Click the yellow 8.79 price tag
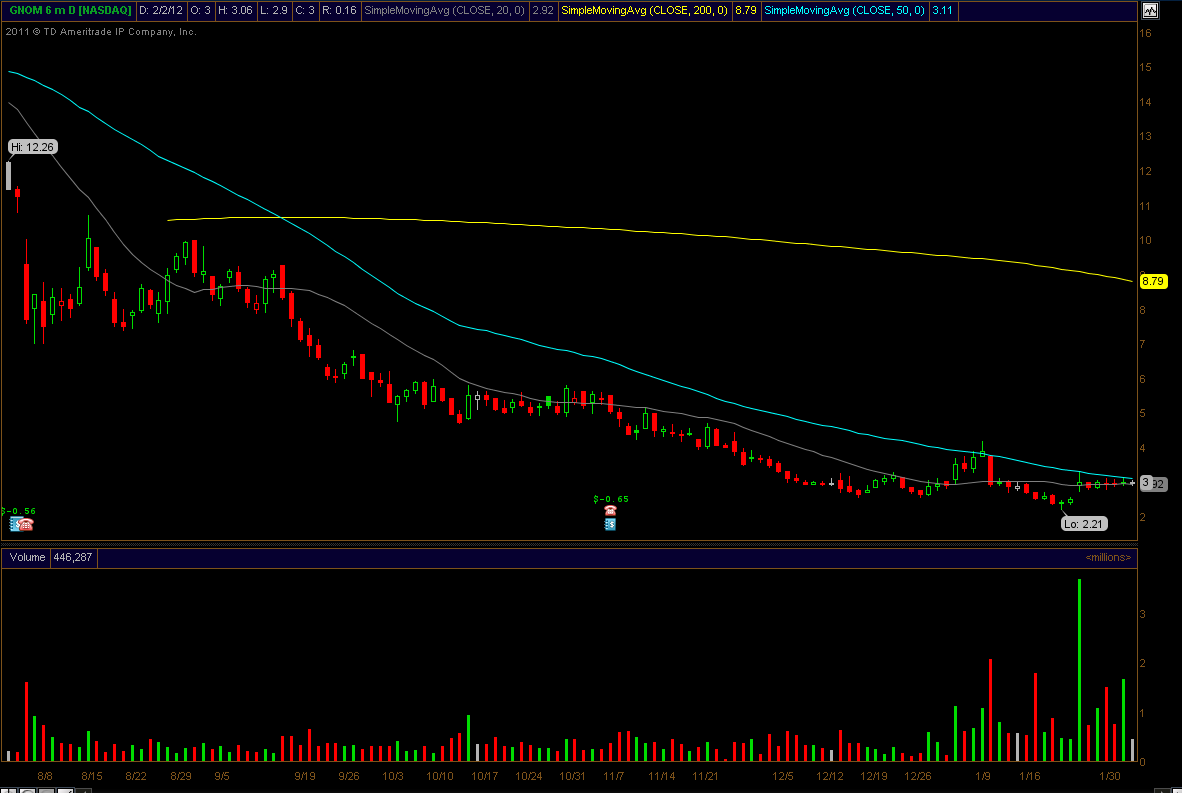This screenshot has width=1182, height=793. point(1153,282)
